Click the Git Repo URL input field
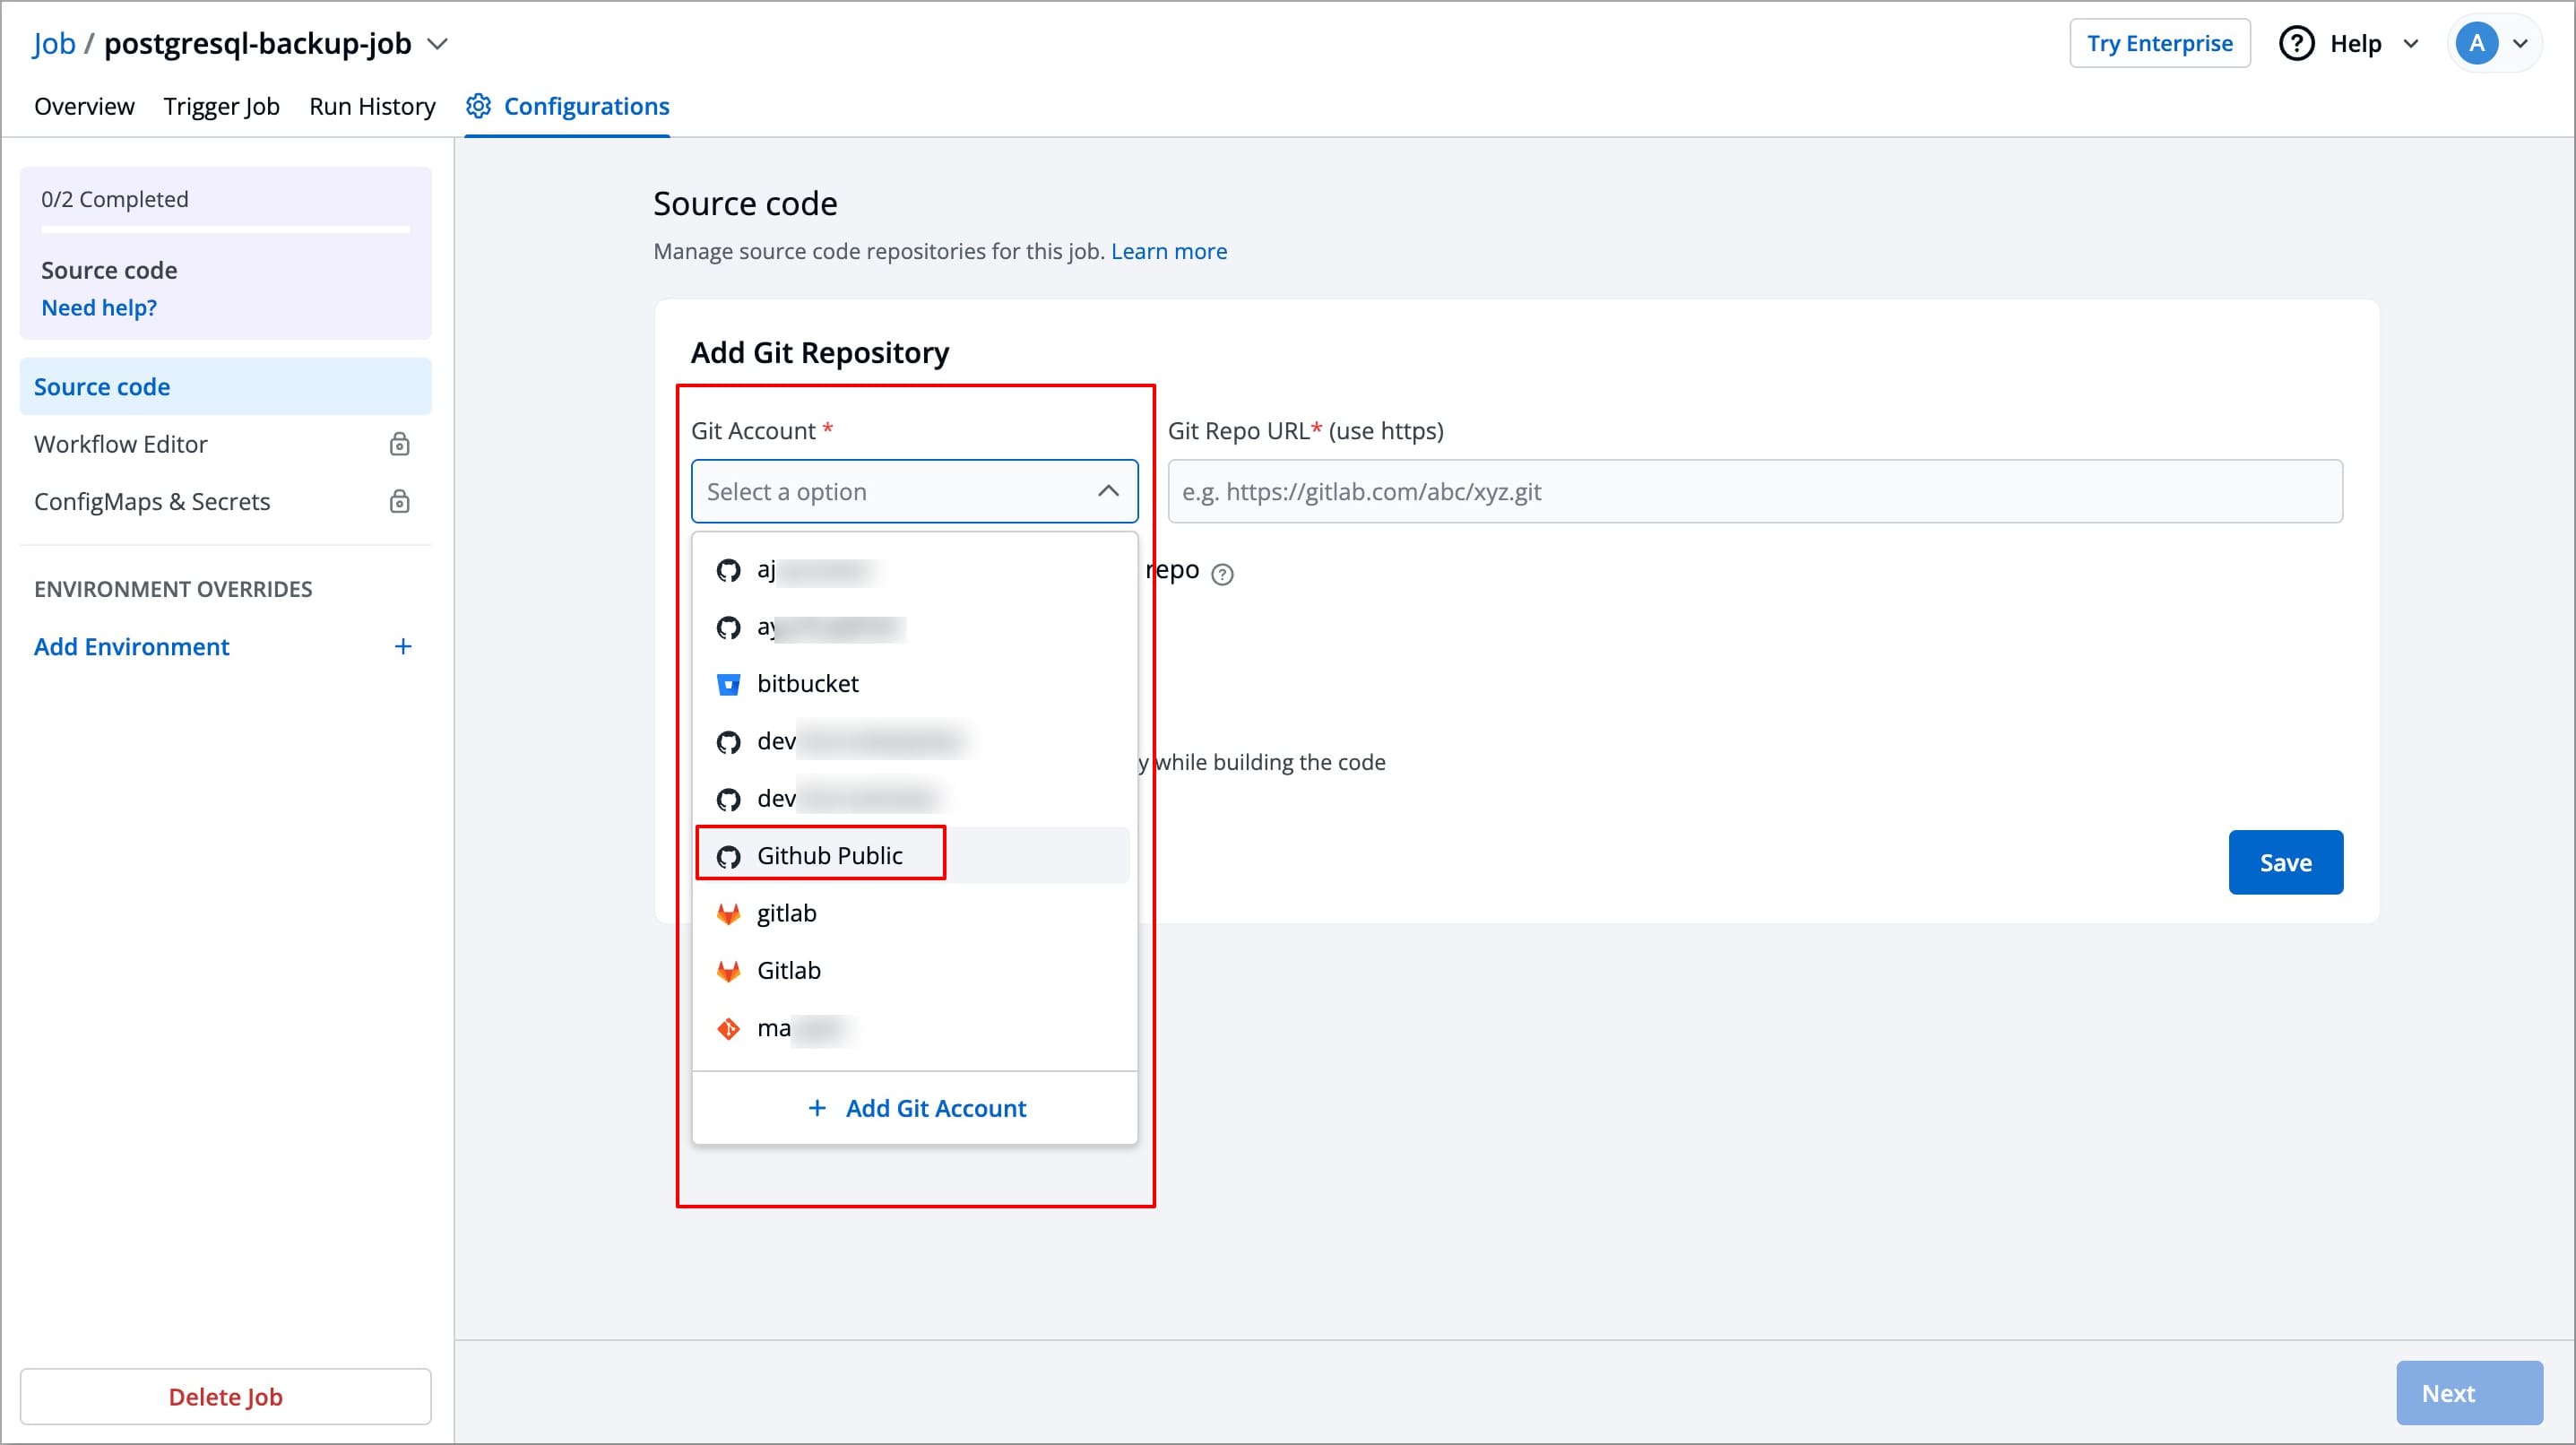The width and height of the screenshot is (2576, 1445). 1755,491
